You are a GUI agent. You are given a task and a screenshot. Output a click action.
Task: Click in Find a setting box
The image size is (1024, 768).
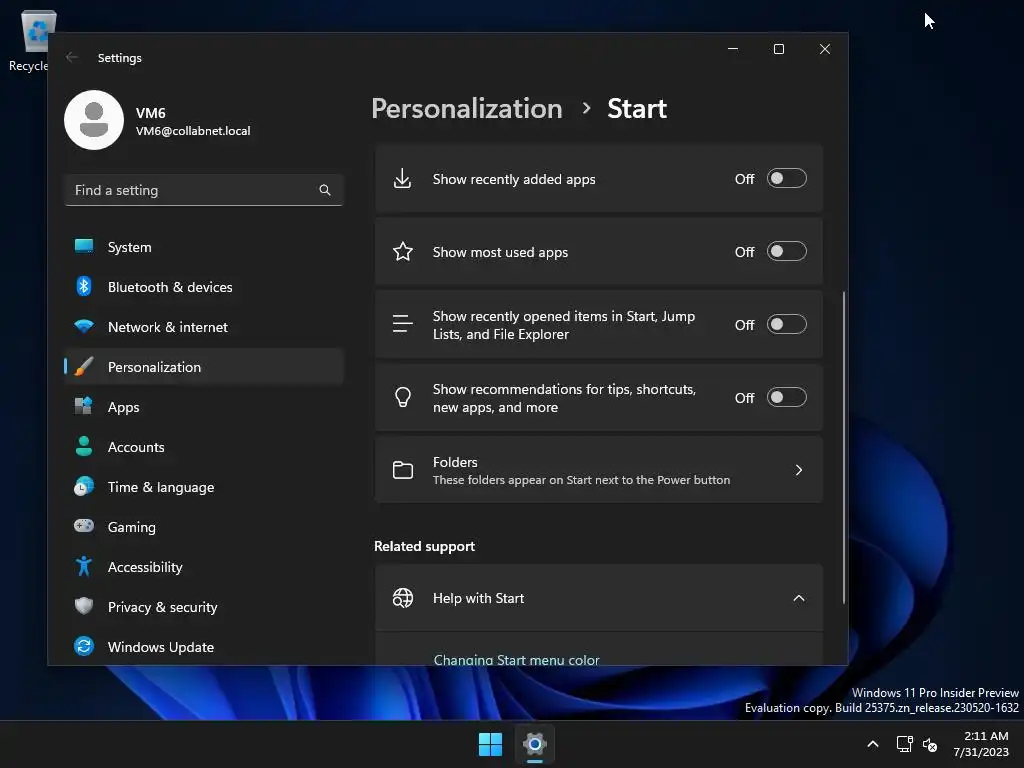point(204,190)
